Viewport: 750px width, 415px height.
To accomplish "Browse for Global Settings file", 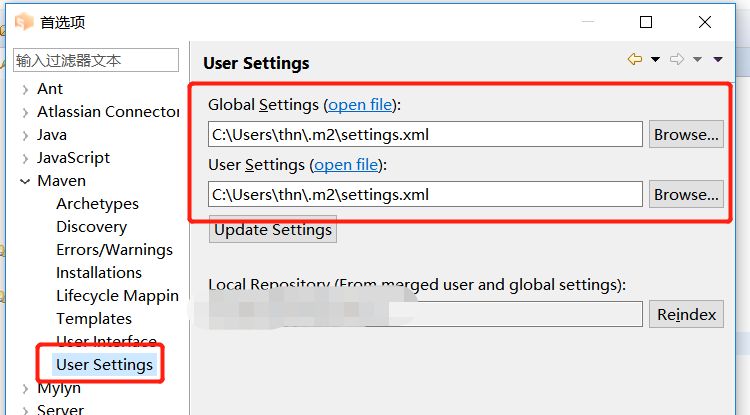I will 686,135.
